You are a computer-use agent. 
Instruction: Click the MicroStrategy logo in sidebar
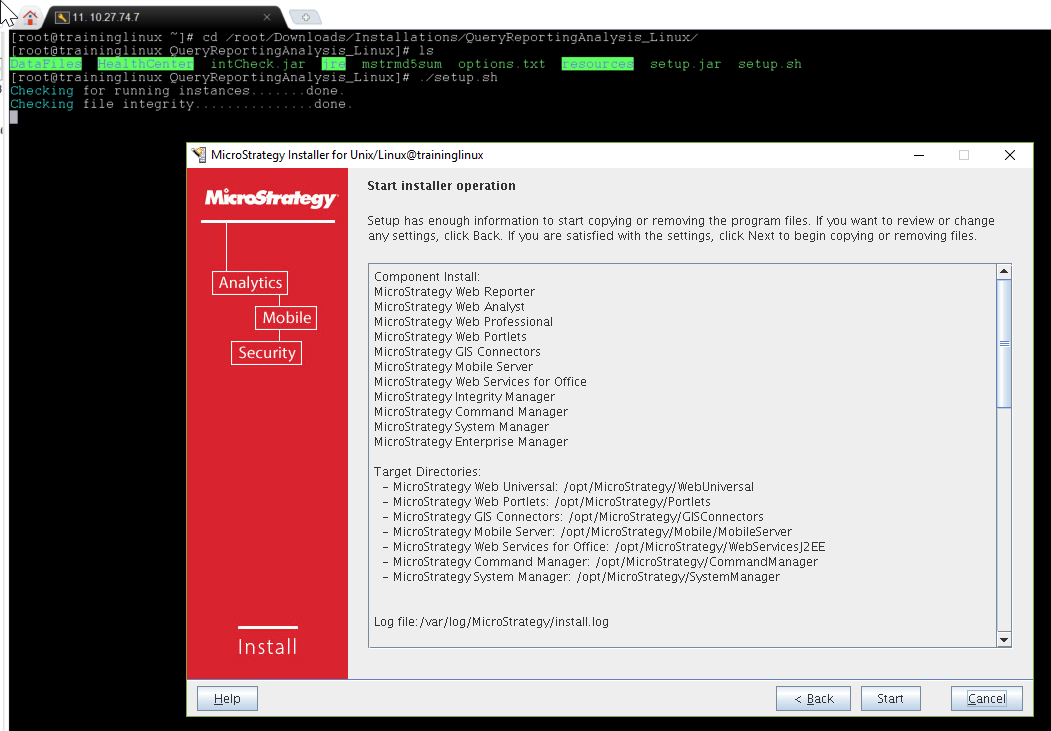(x=270, y=199)
